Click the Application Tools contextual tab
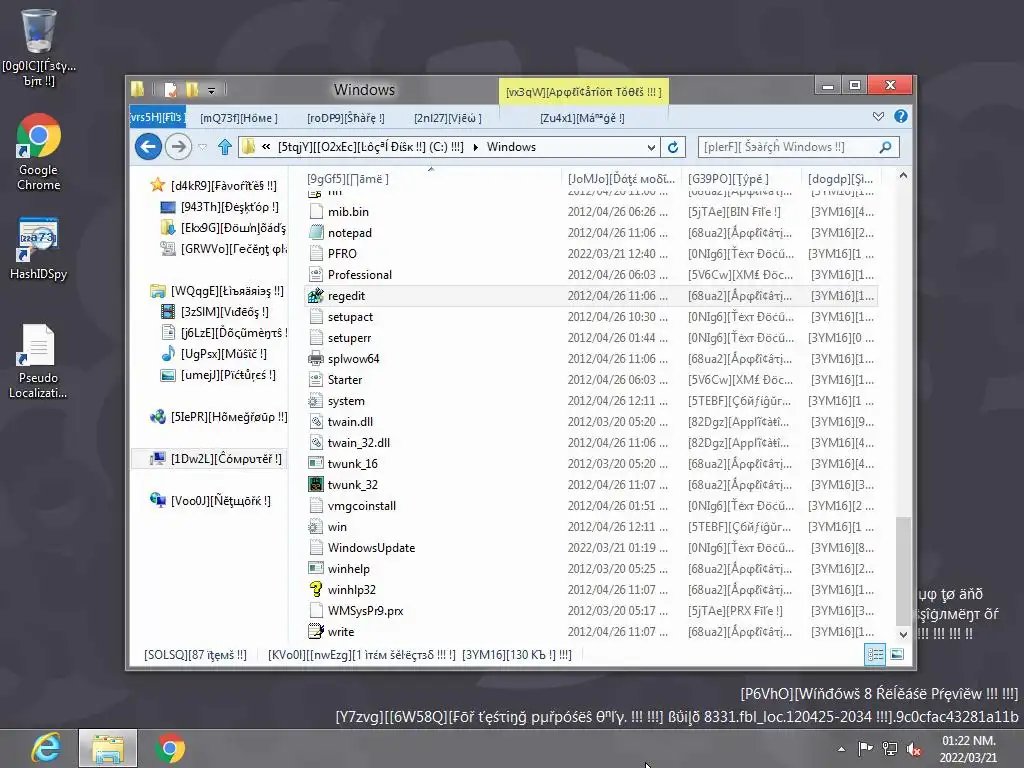1024x768 pixels. (x=583, y=92)
